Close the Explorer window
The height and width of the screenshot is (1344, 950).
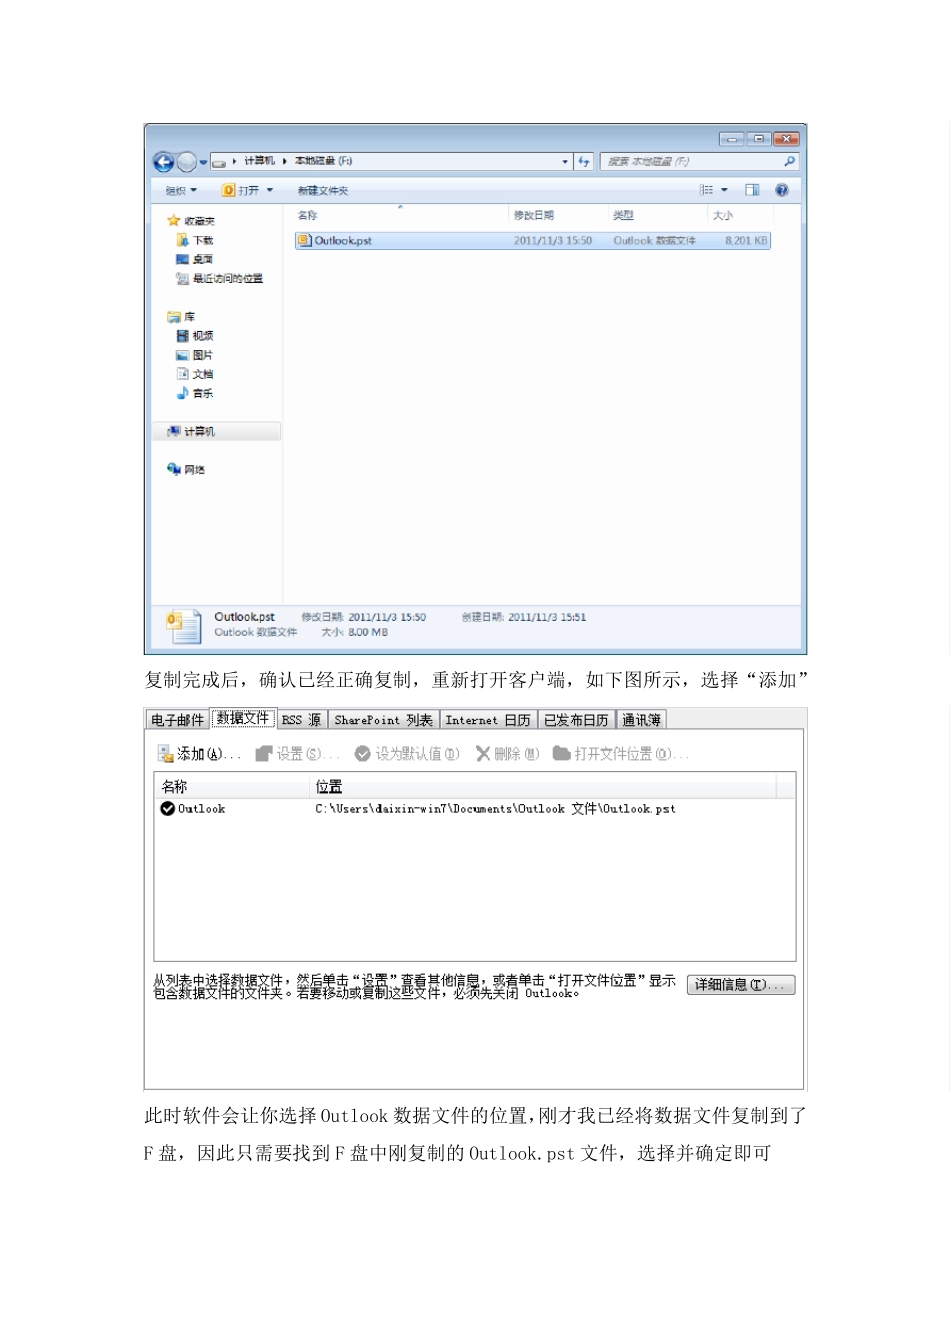point(786,139)
